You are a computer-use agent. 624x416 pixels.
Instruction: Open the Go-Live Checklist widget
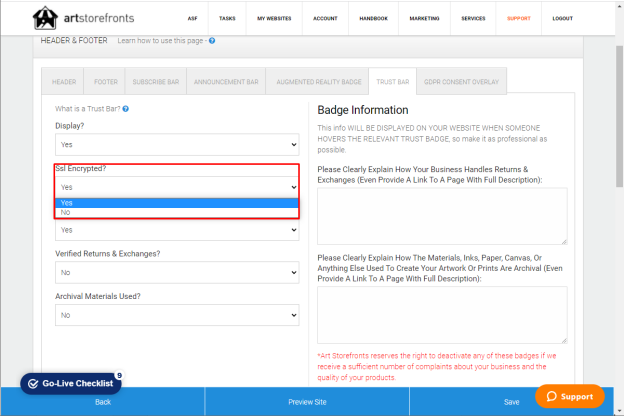[71, 383]
